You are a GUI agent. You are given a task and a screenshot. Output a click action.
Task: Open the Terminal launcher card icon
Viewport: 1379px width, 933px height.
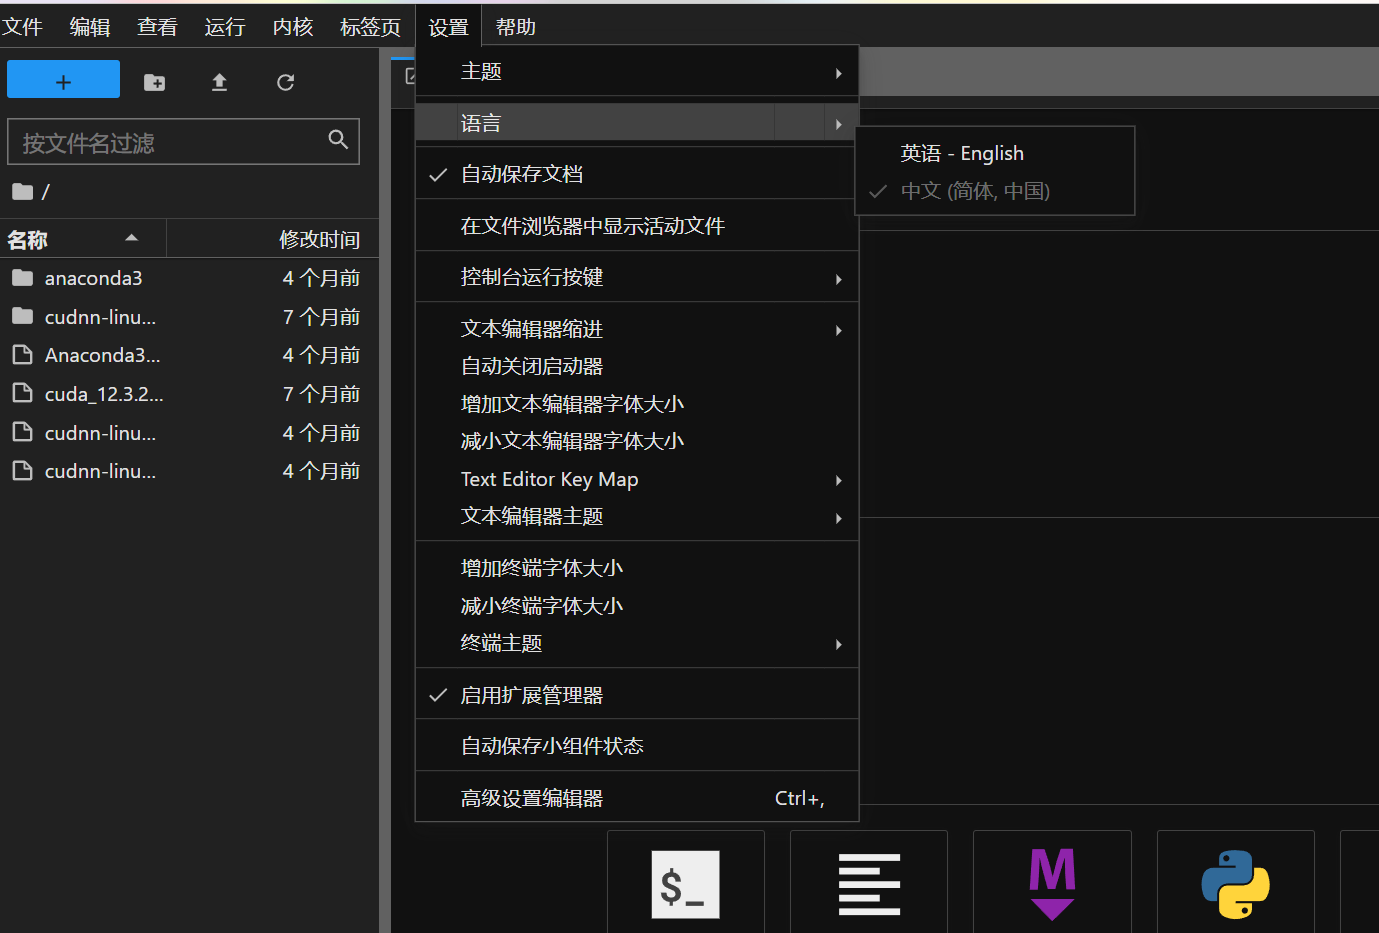[685, 884]
